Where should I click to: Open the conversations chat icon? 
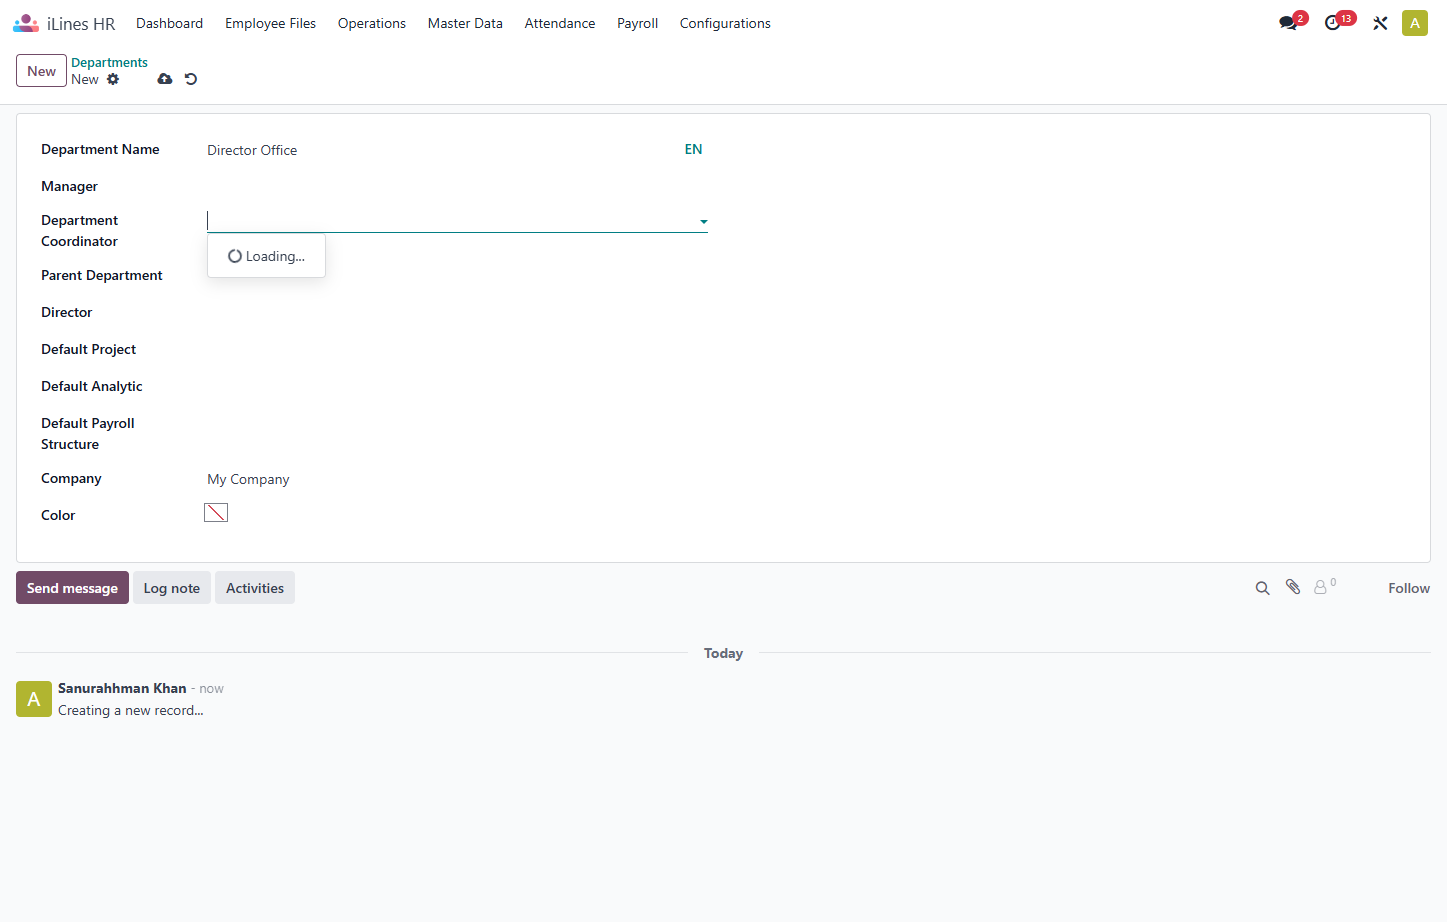(x=1288, y=23)
